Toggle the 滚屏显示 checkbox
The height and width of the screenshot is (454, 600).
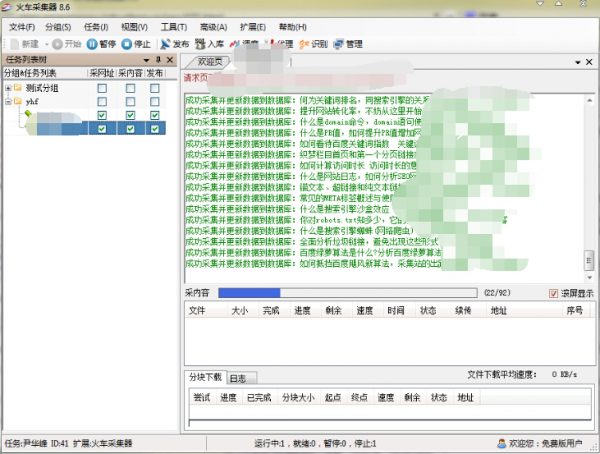point(553,294)
